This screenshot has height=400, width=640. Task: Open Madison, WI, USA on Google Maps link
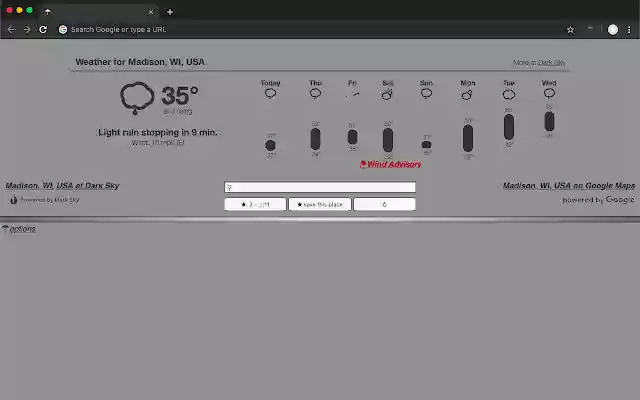[x=569, y=185]
